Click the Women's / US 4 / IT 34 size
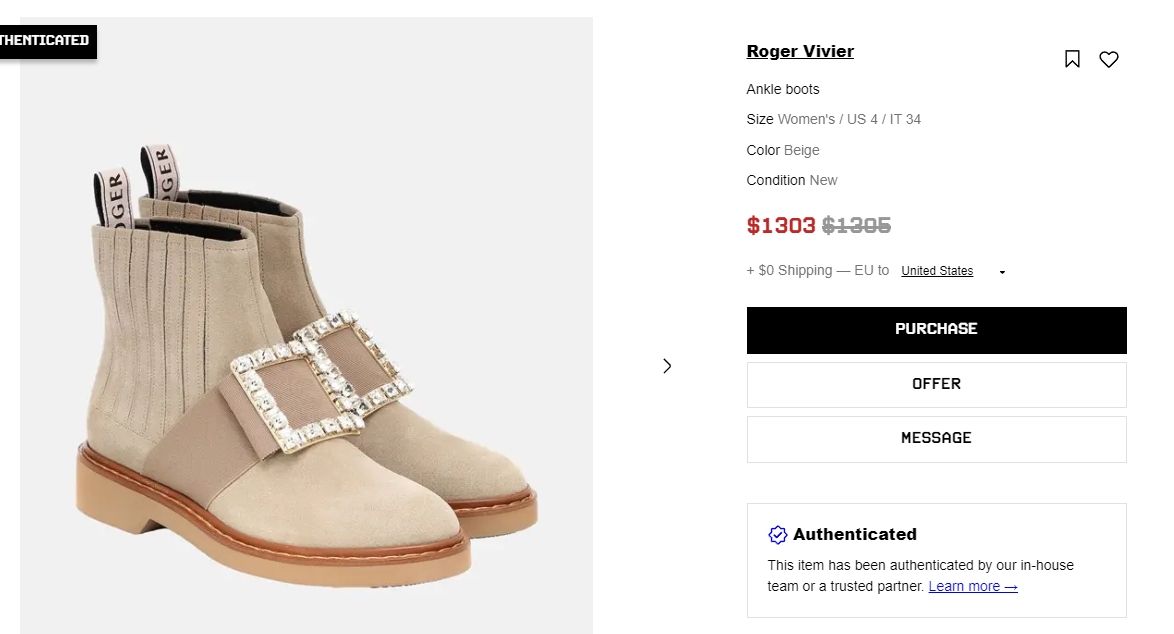The width and height of the screenshot is (1174, 634). [849, 120]
